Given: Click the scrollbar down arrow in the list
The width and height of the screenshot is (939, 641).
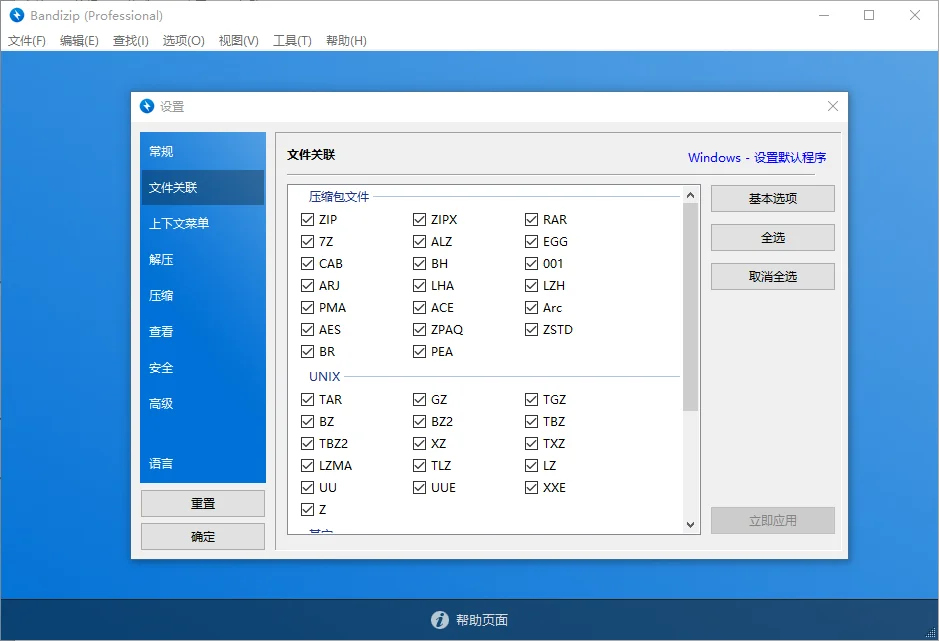Looking at the screenshot, I should tap(691, 524).
